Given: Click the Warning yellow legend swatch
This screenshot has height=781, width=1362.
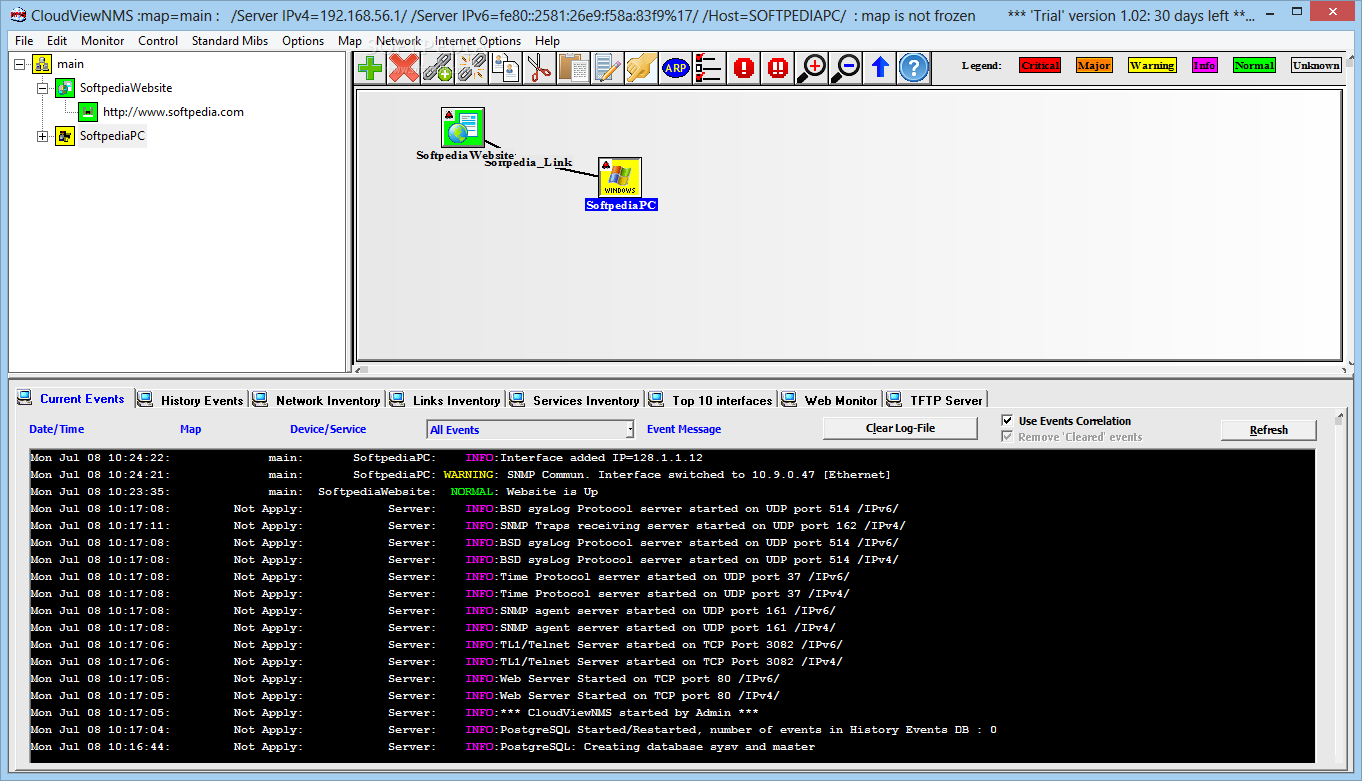Looking at the screenshot, I should 1152,65.
